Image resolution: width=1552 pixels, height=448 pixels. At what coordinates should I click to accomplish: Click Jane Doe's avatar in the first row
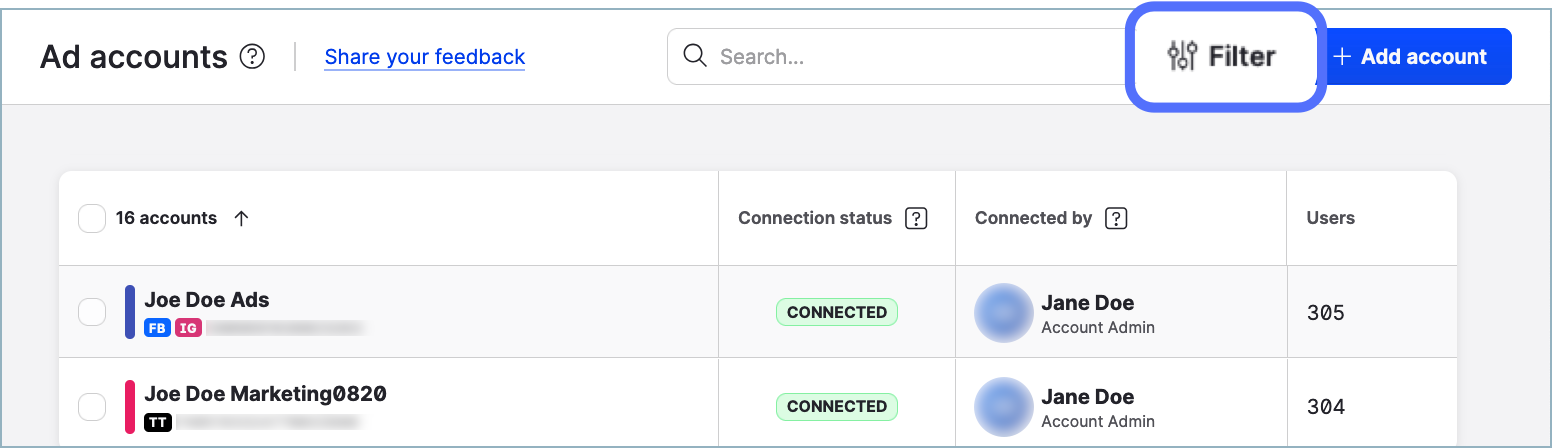coord(1004,313)
